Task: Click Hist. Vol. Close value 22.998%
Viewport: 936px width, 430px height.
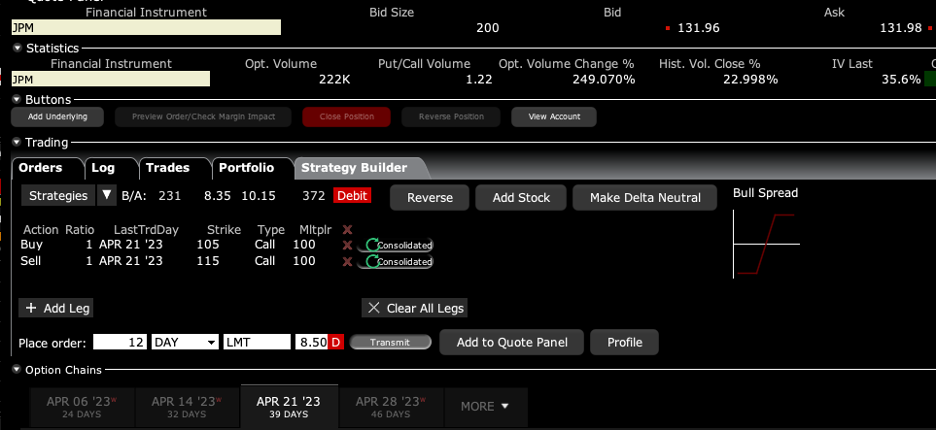Action: (750, 79)
